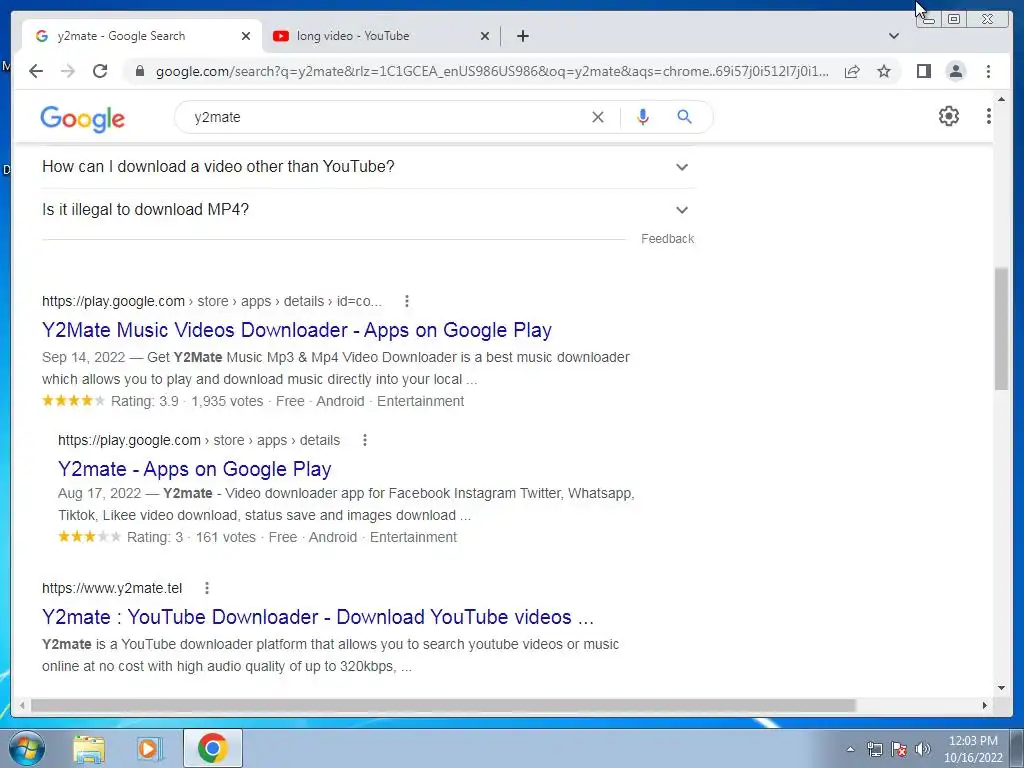Click 'Rating: 3.9' text snippet
The image size is (1024, 768).
coord(144,401)
